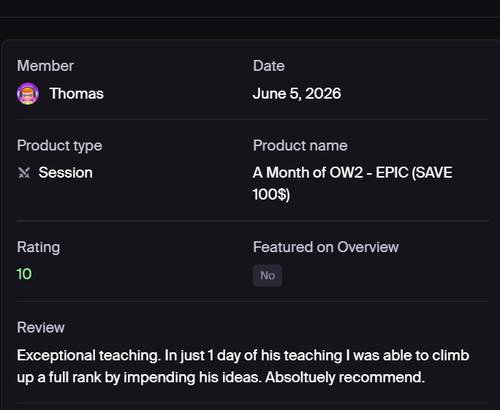
Task: Click the Featured on Overview label
Action: (326, 247)
